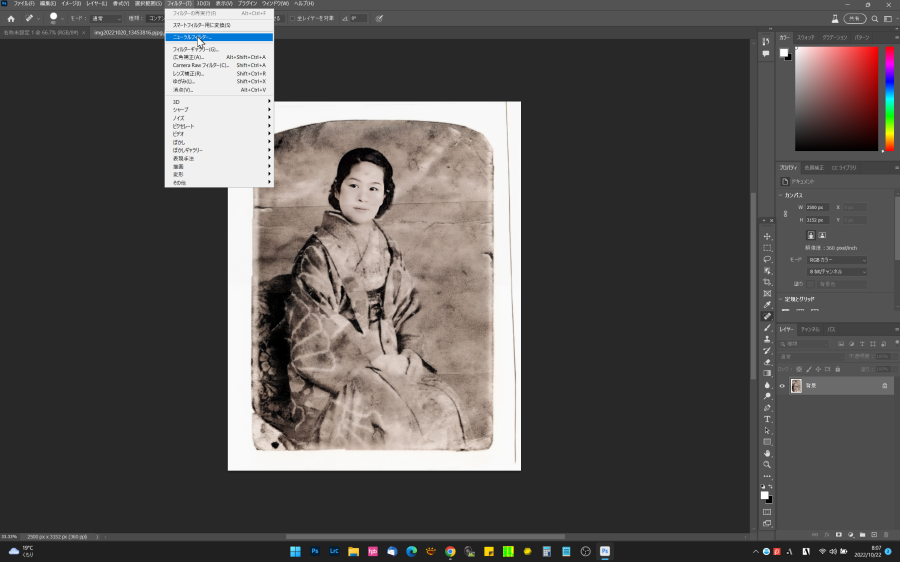Viewport: 900px width, 562px height.
Task: Toggle the lock all padlock icon
Action: [x=837, y=369]
